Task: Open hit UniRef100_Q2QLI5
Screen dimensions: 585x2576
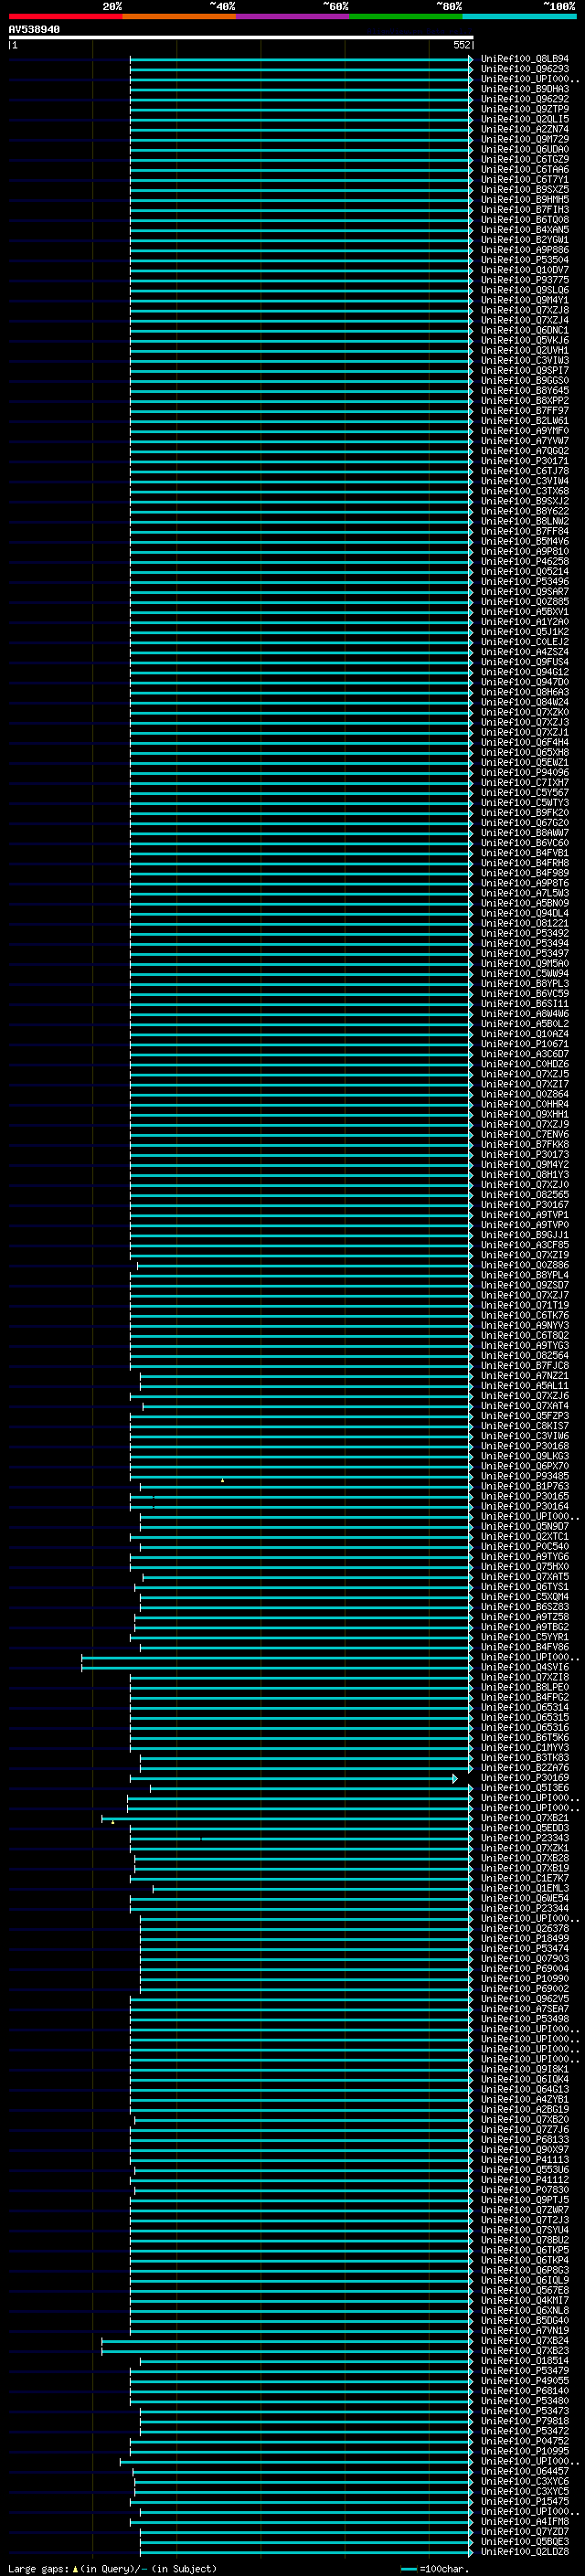Action: (525, 119)
